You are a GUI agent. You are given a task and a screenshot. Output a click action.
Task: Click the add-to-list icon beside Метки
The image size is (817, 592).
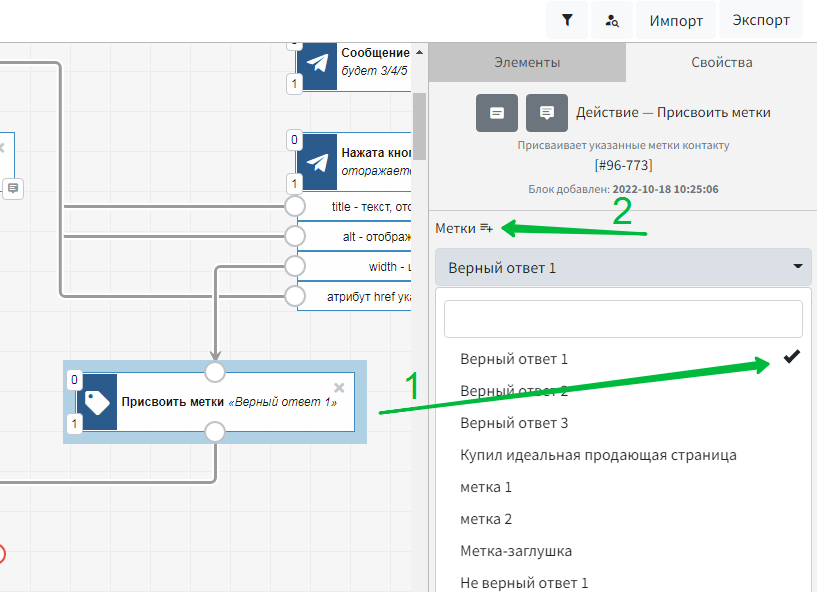[486, 228]
